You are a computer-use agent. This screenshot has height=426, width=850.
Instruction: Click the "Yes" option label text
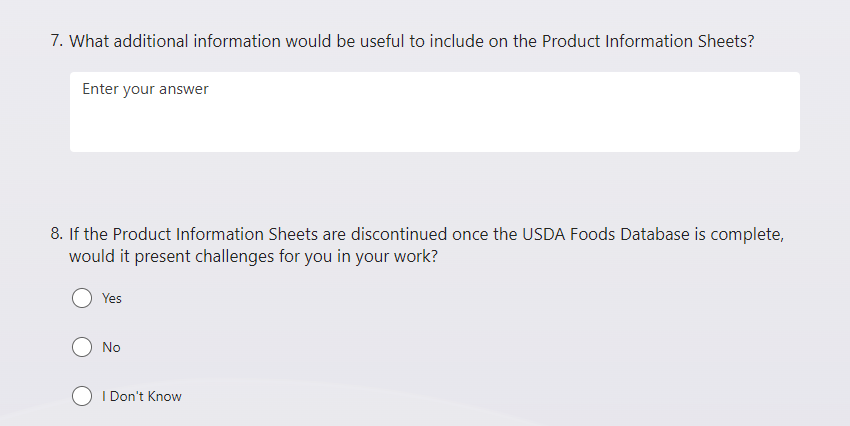pyautogui.click(x=112, y=298)
